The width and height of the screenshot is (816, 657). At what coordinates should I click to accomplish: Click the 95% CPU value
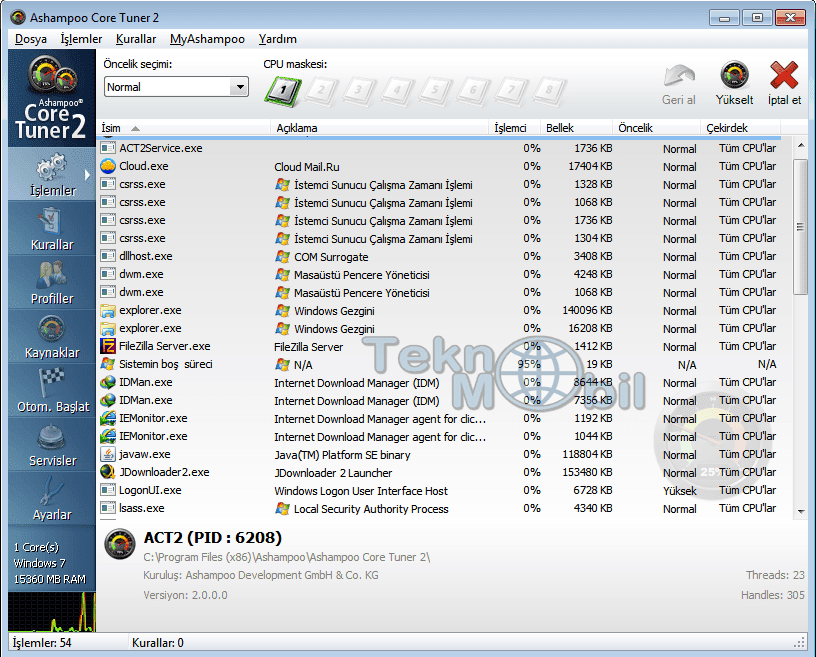coord(529,364)
